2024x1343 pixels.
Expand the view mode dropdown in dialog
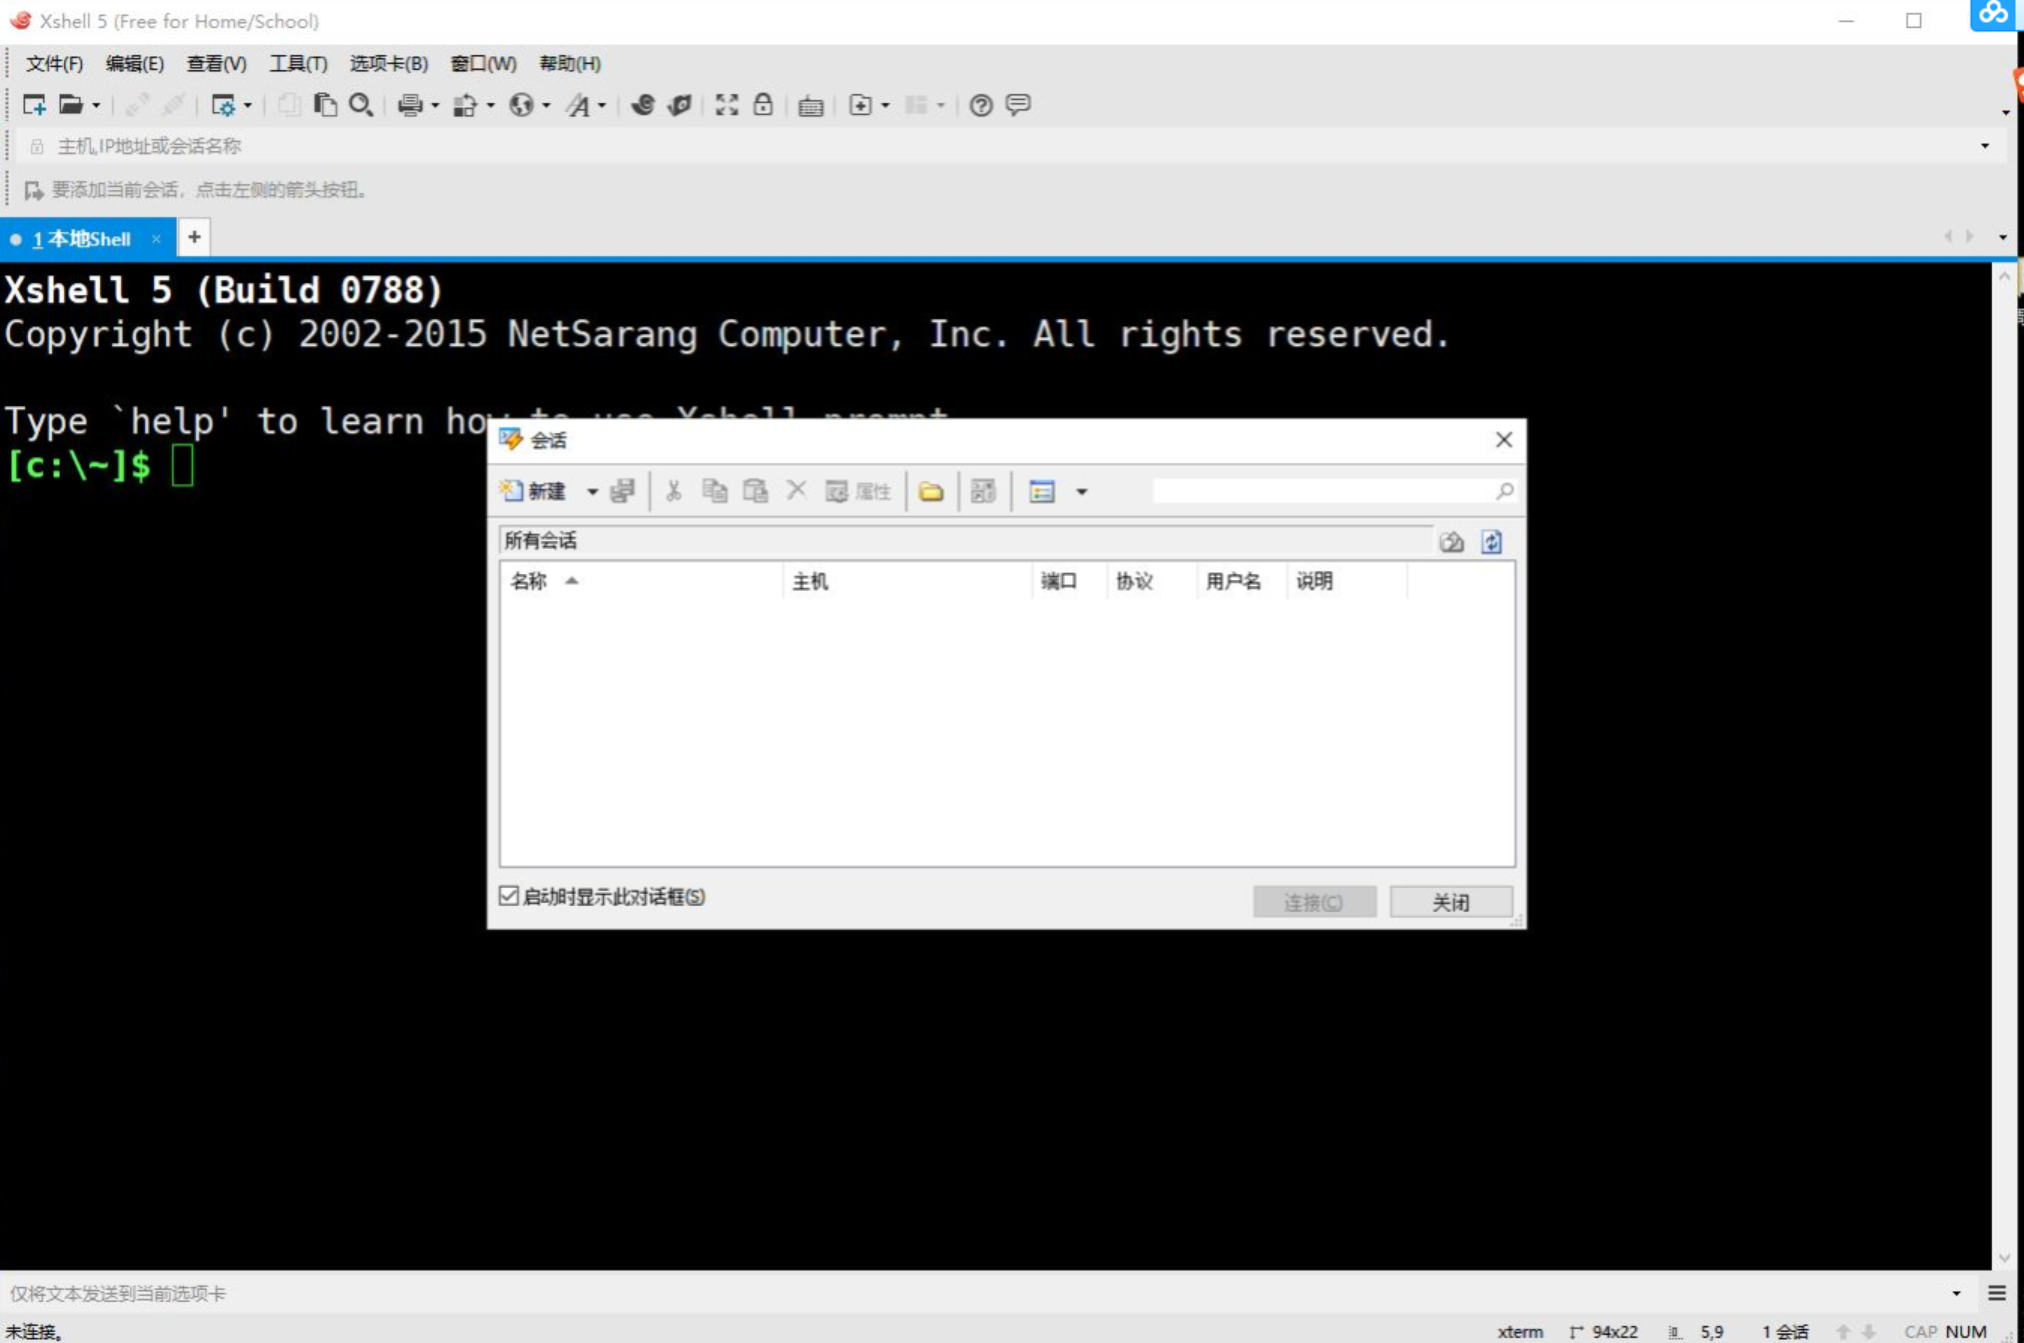(1081, 492)
